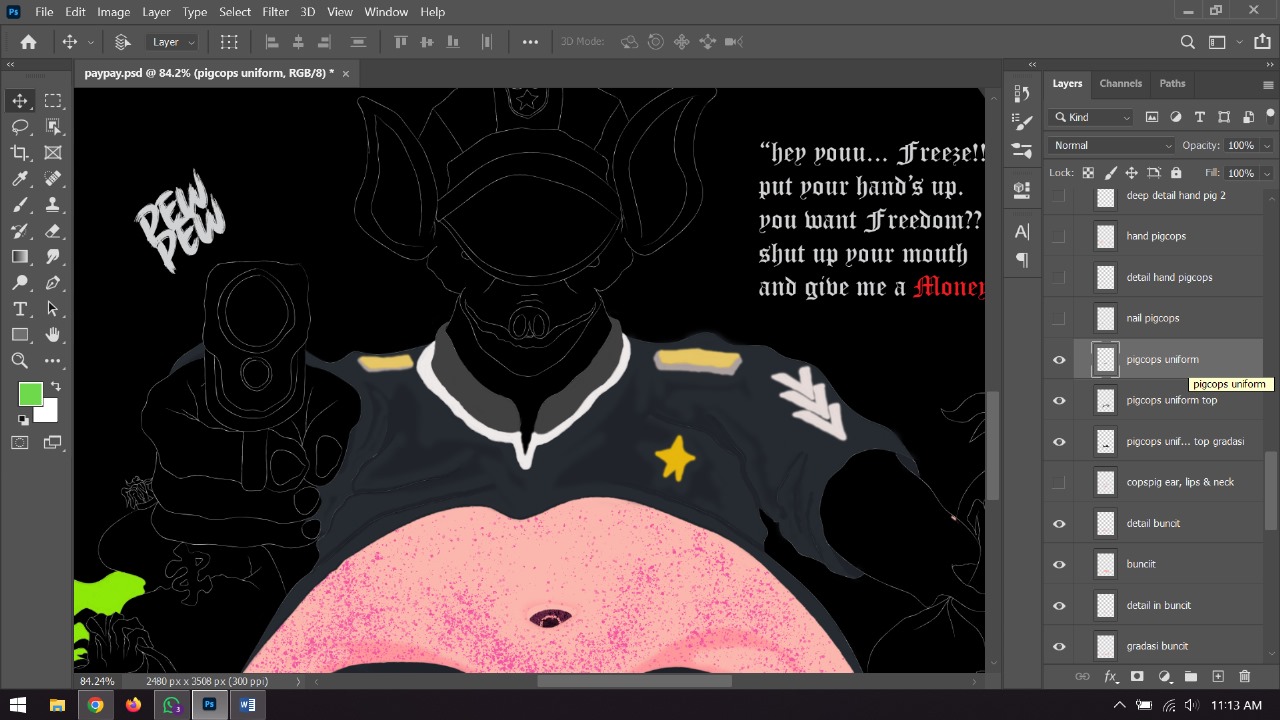Select the Smudge tool
The image size is (1280, 720).
[x=53, y=256]
